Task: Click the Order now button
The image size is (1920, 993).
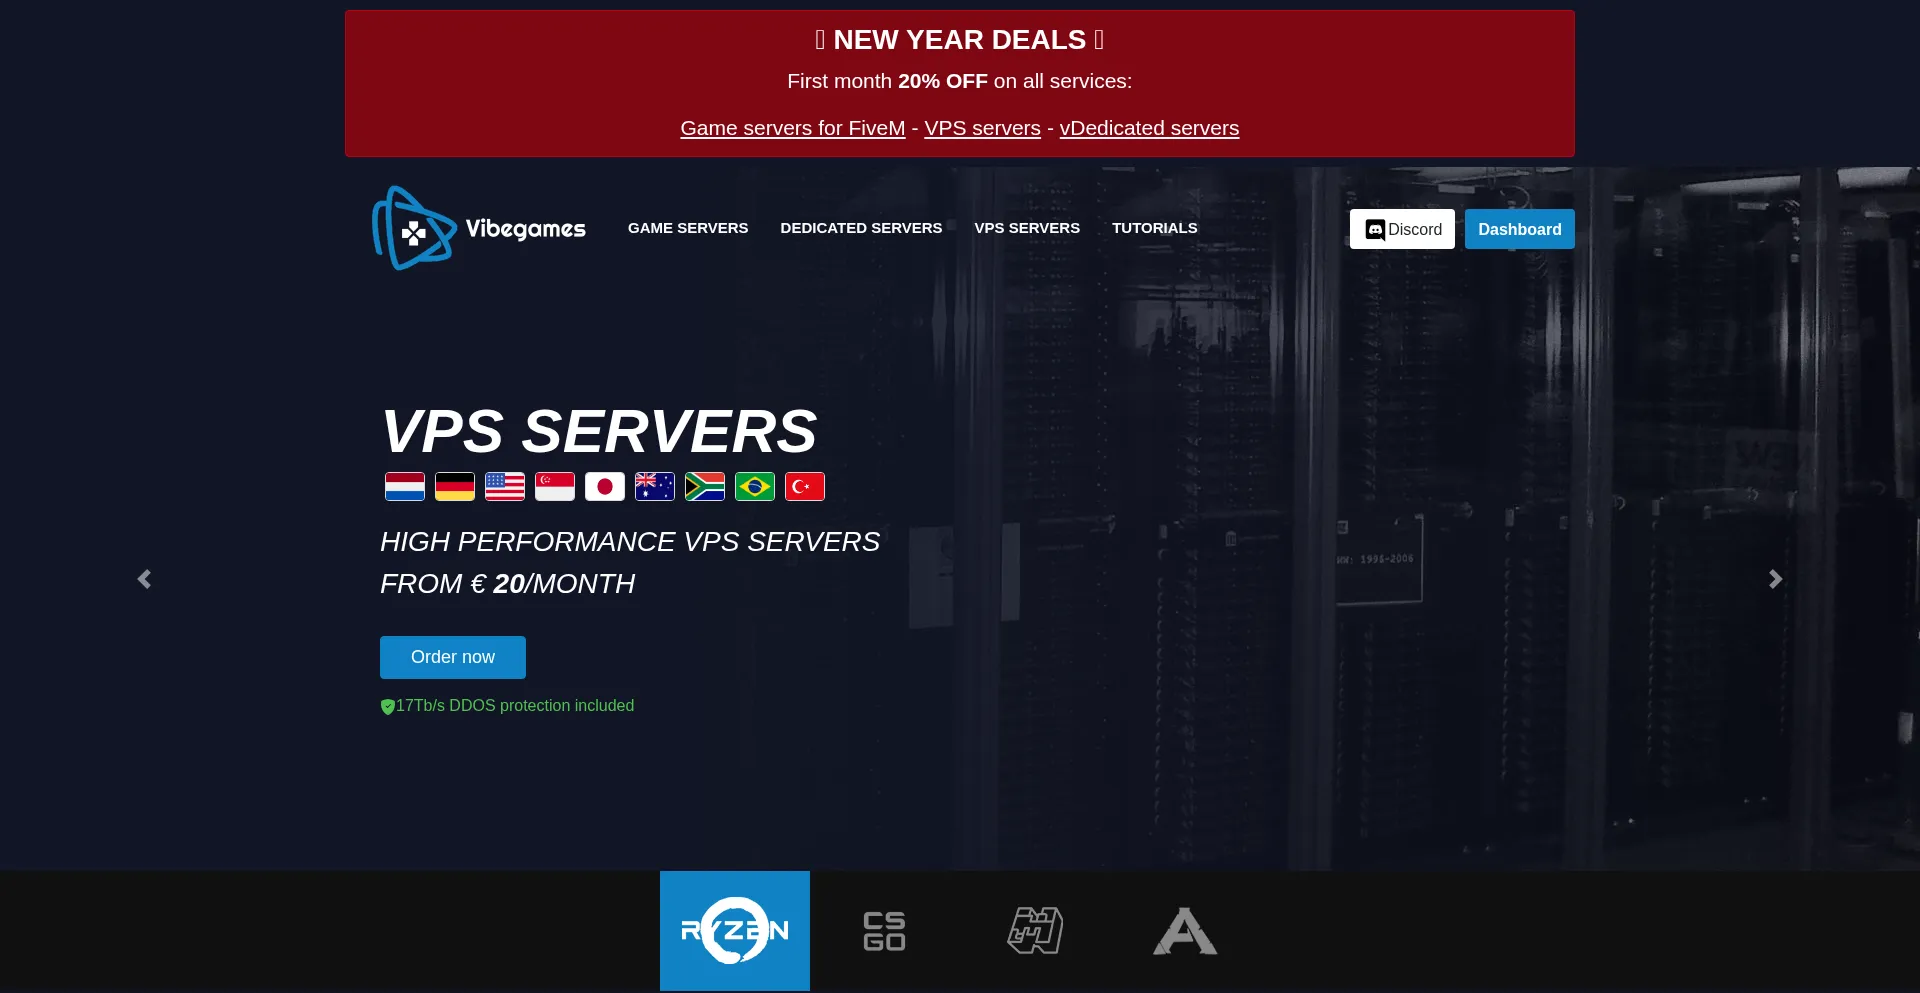Action: click(x=452, y=657)
